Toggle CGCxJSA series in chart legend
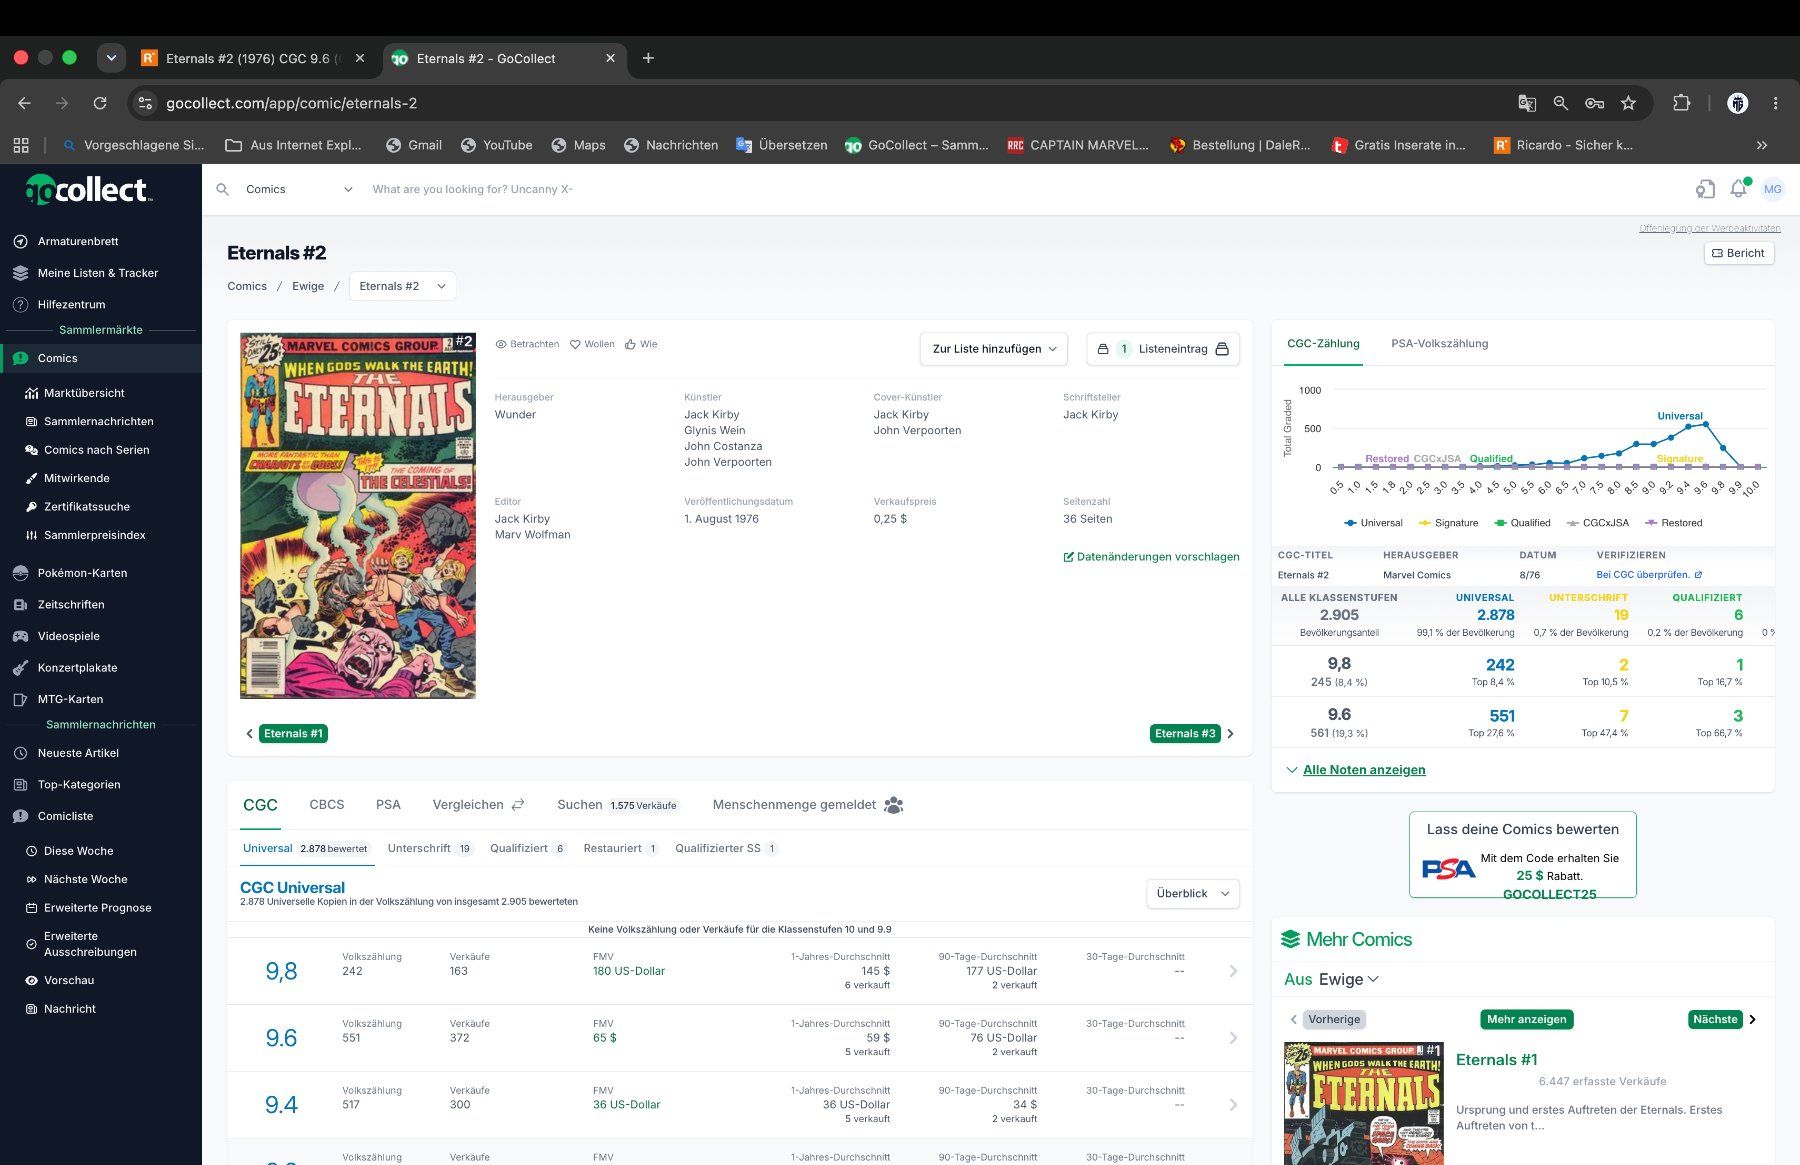Screen dimensions: 1800x1165 (1598, 523)
